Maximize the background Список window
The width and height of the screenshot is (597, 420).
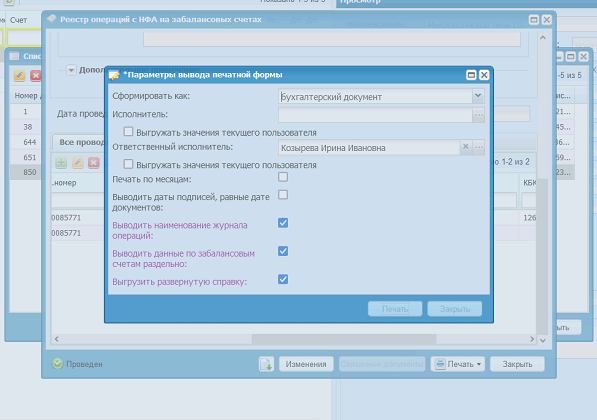(x=570, y=57)
